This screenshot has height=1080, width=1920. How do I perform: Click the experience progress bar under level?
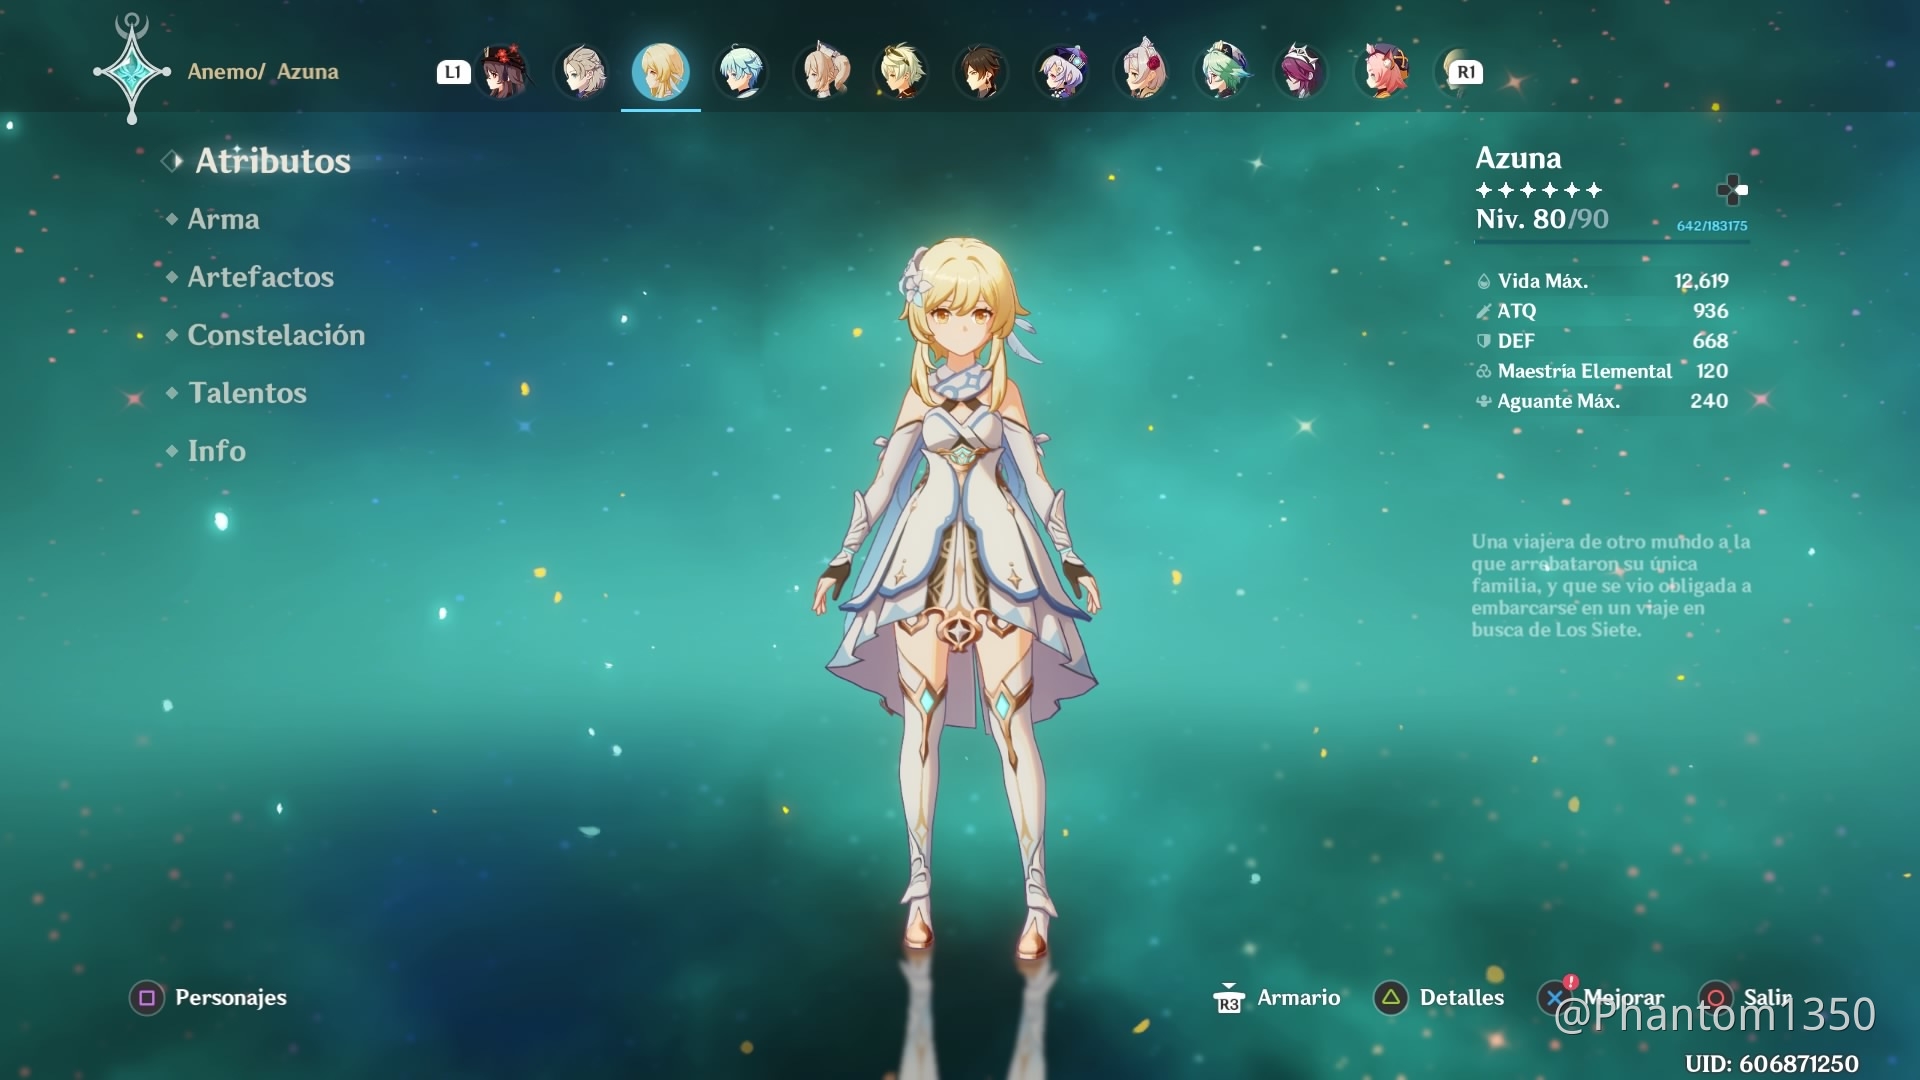coord(1612,241)
